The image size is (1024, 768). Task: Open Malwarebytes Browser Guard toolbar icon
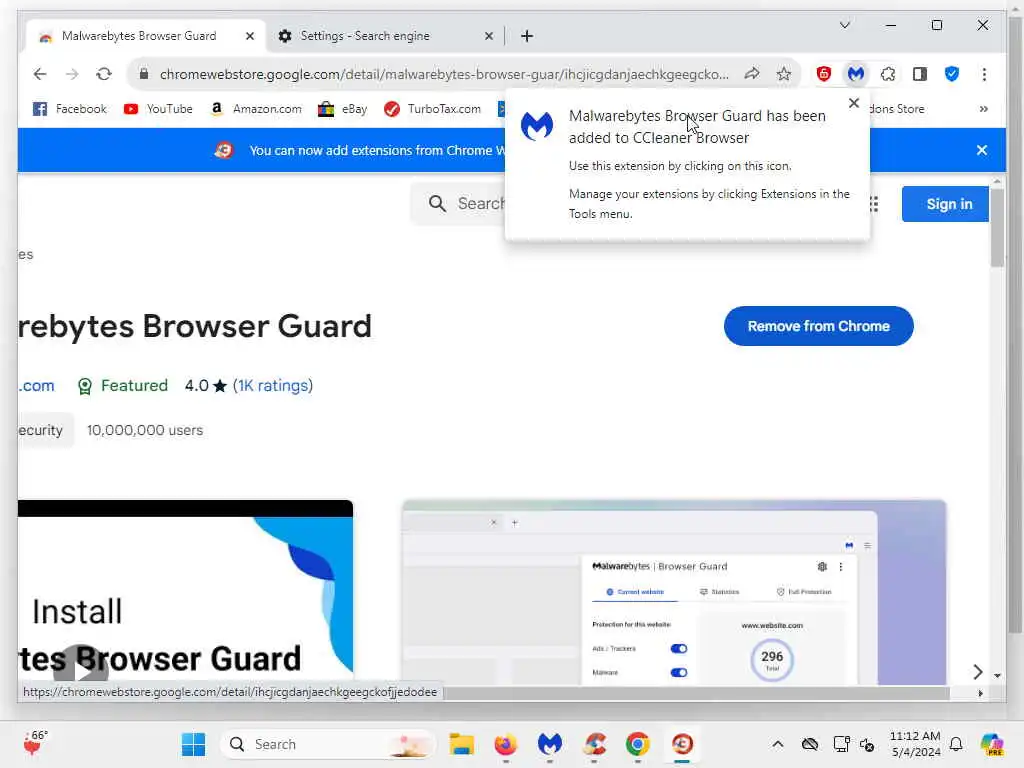[x=856, y=74]
